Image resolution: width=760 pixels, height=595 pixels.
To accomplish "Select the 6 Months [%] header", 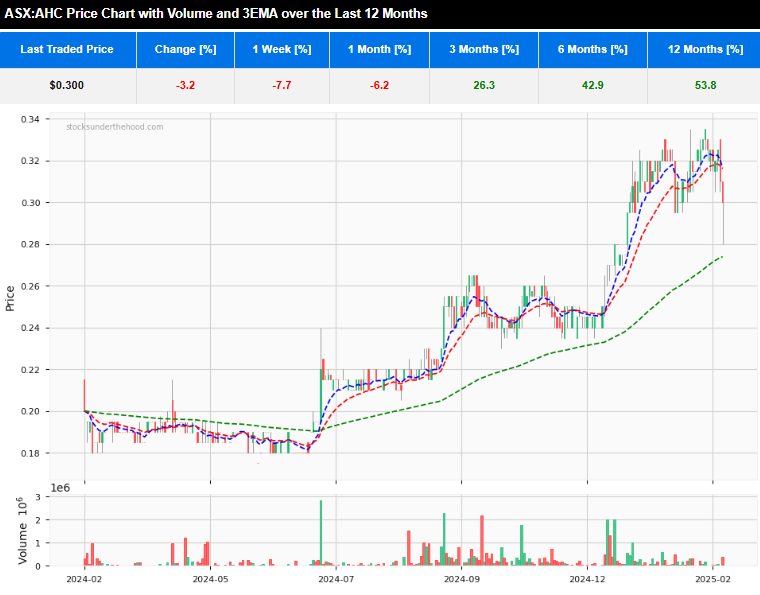I will click(x=592, y=49).
